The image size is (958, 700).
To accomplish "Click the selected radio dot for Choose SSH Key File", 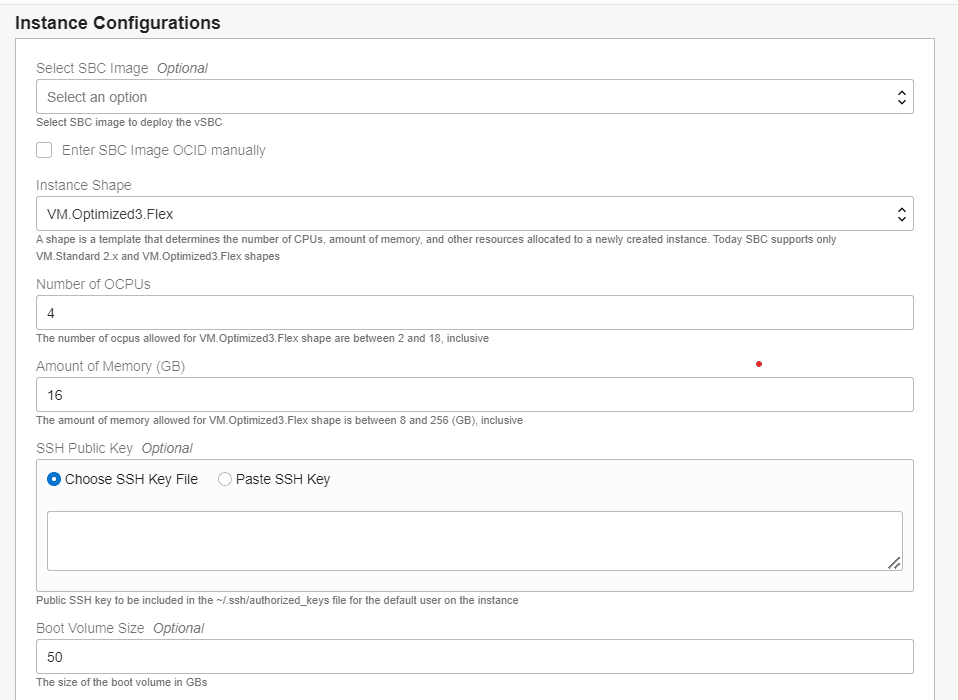I will tap(55, 479).
